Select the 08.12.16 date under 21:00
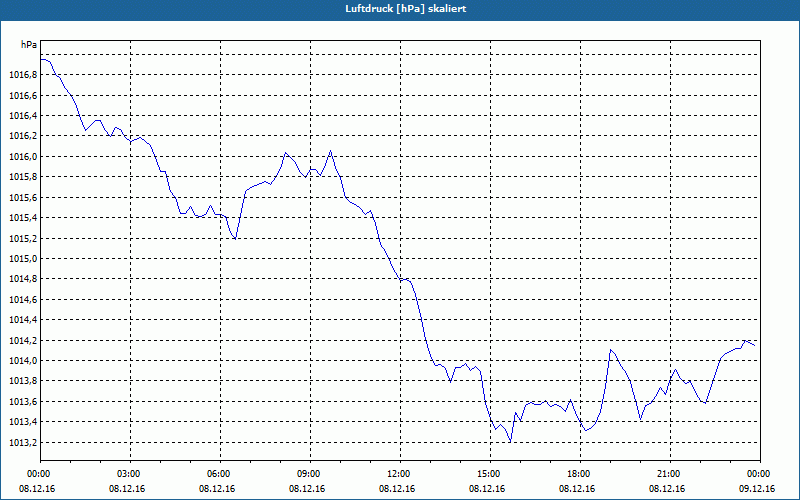800x500 pixels. pos(667,488)
